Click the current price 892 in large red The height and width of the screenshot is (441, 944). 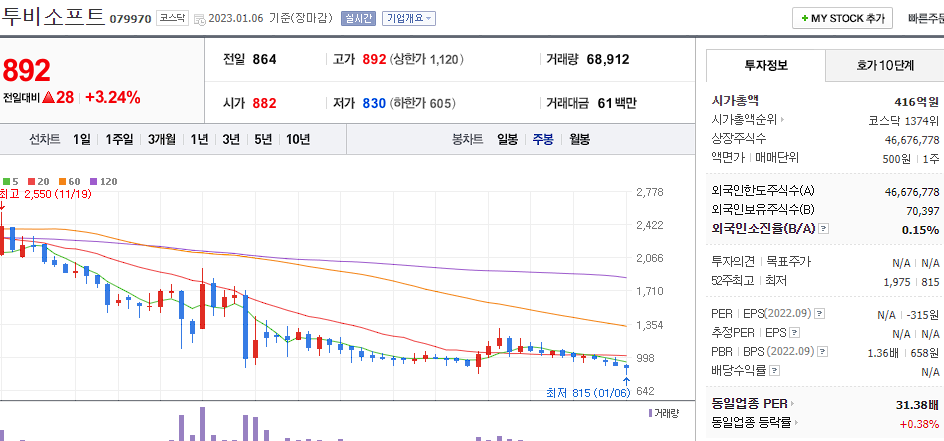[26, 71]
